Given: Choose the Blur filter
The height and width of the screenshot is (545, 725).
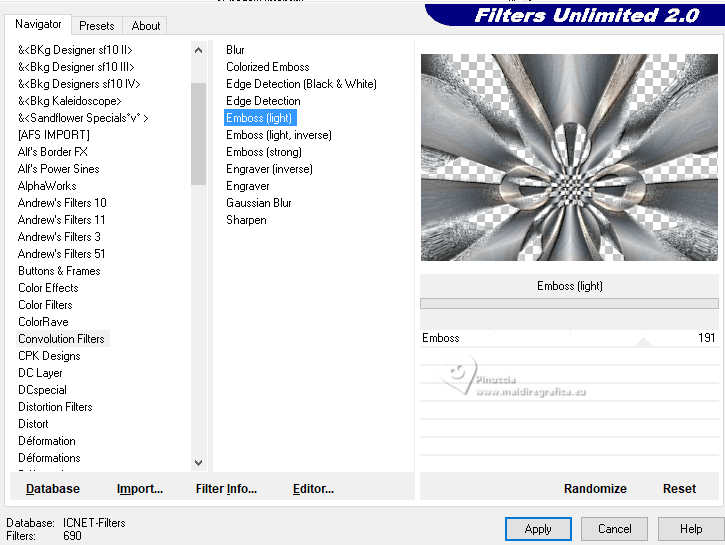Looking at the screenshot, I should [x=235, y=50].
